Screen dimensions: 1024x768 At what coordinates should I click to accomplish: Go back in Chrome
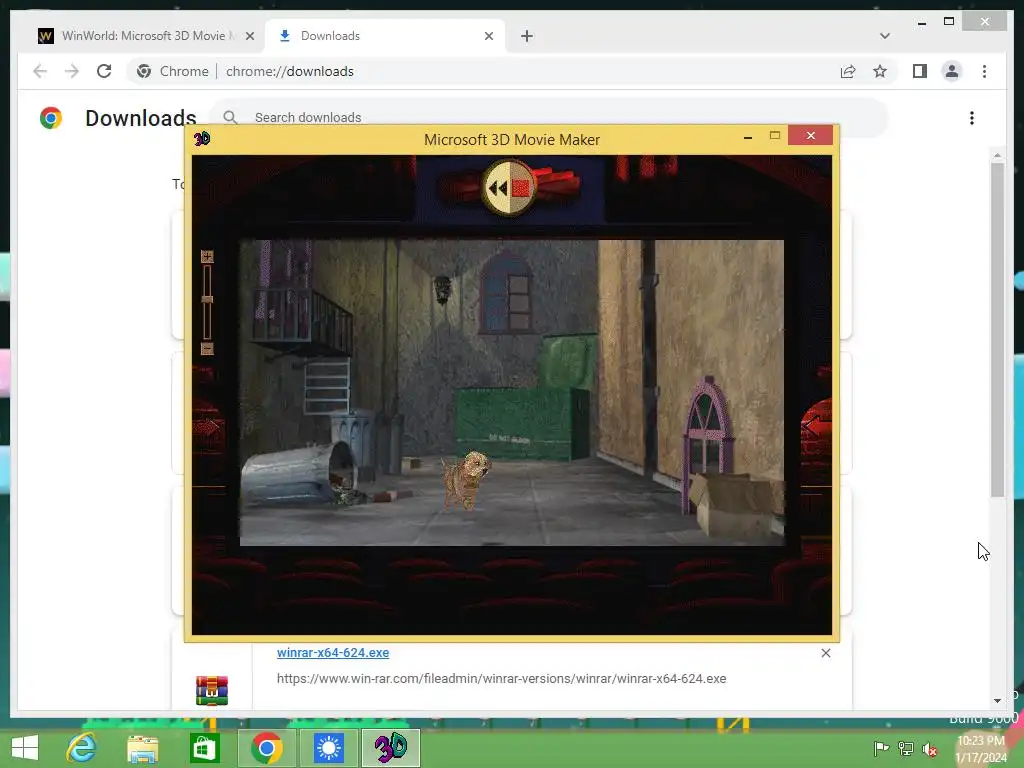pos(40,71)
